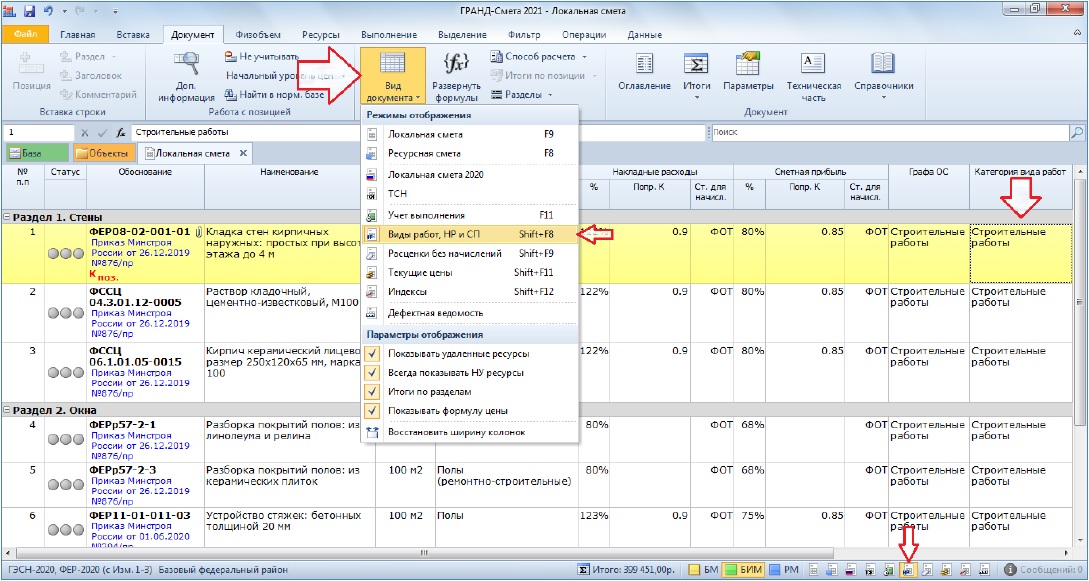
Task: Save the document with the floppy disk icon
Action: coord(29,10)
